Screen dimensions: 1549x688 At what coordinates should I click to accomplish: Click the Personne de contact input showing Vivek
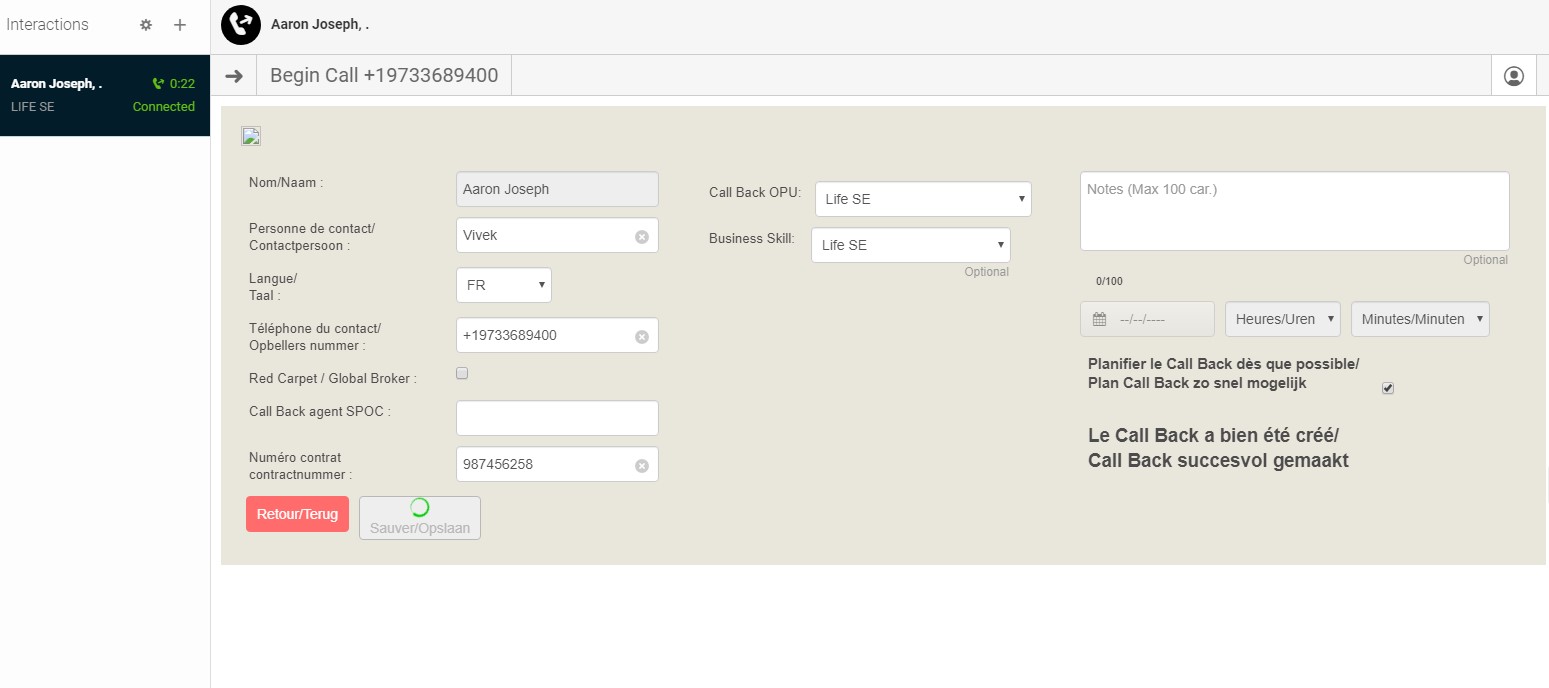click(x=557, y=236)
